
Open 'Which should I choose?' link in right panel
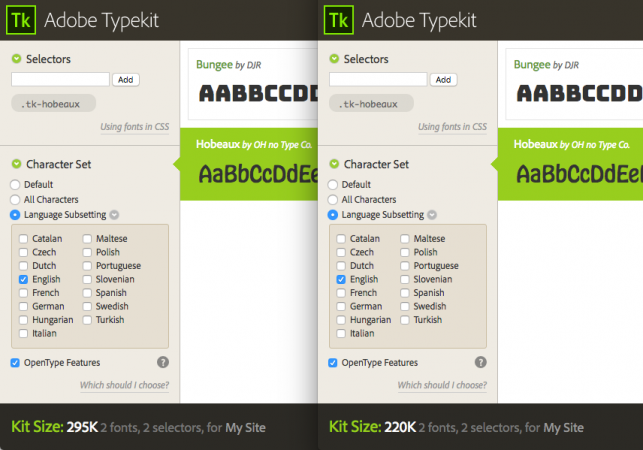click(442, 385)
